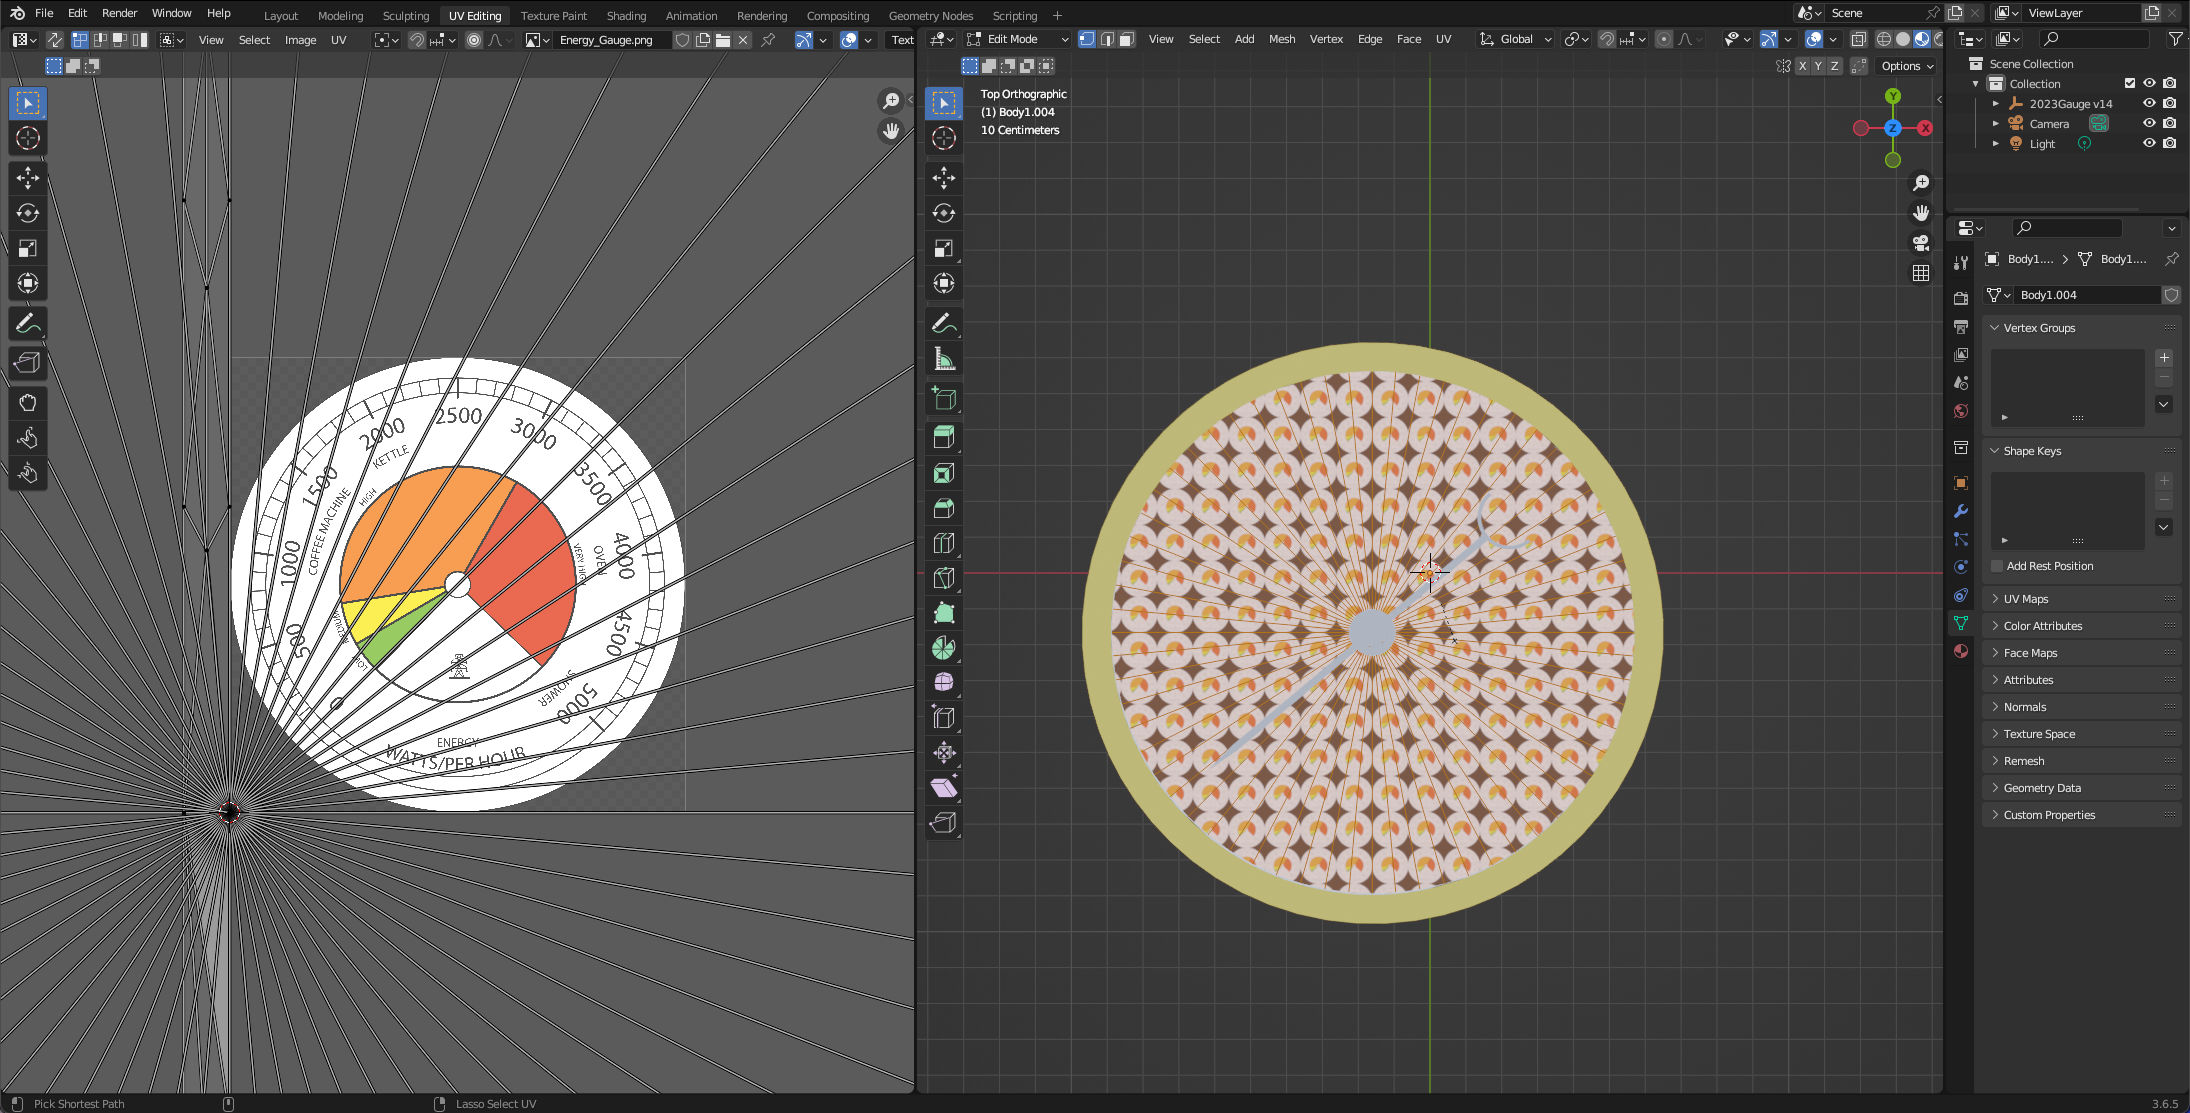Disable Light in renders

[x=2169, y=143]
